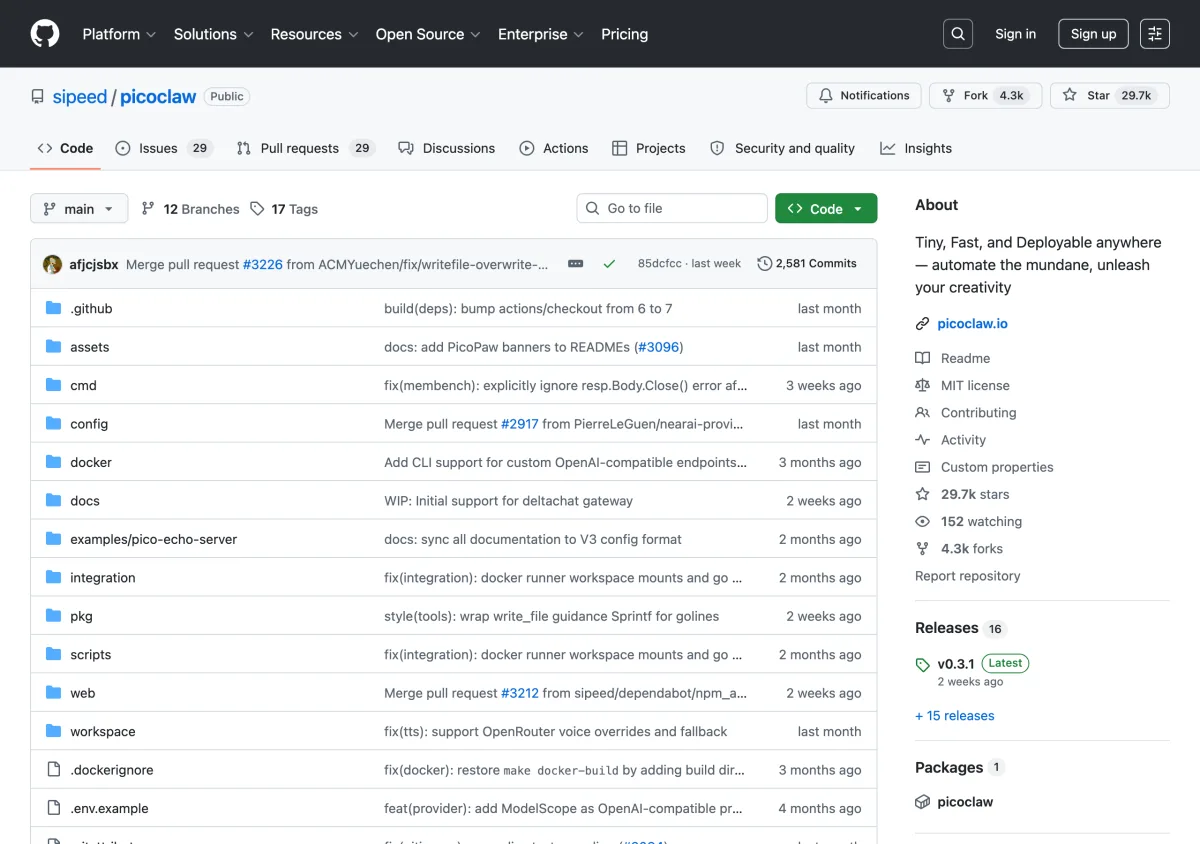Screen dimensions: 1200x844
Task: Click the Sign up button
Action: pos(1093,34)
